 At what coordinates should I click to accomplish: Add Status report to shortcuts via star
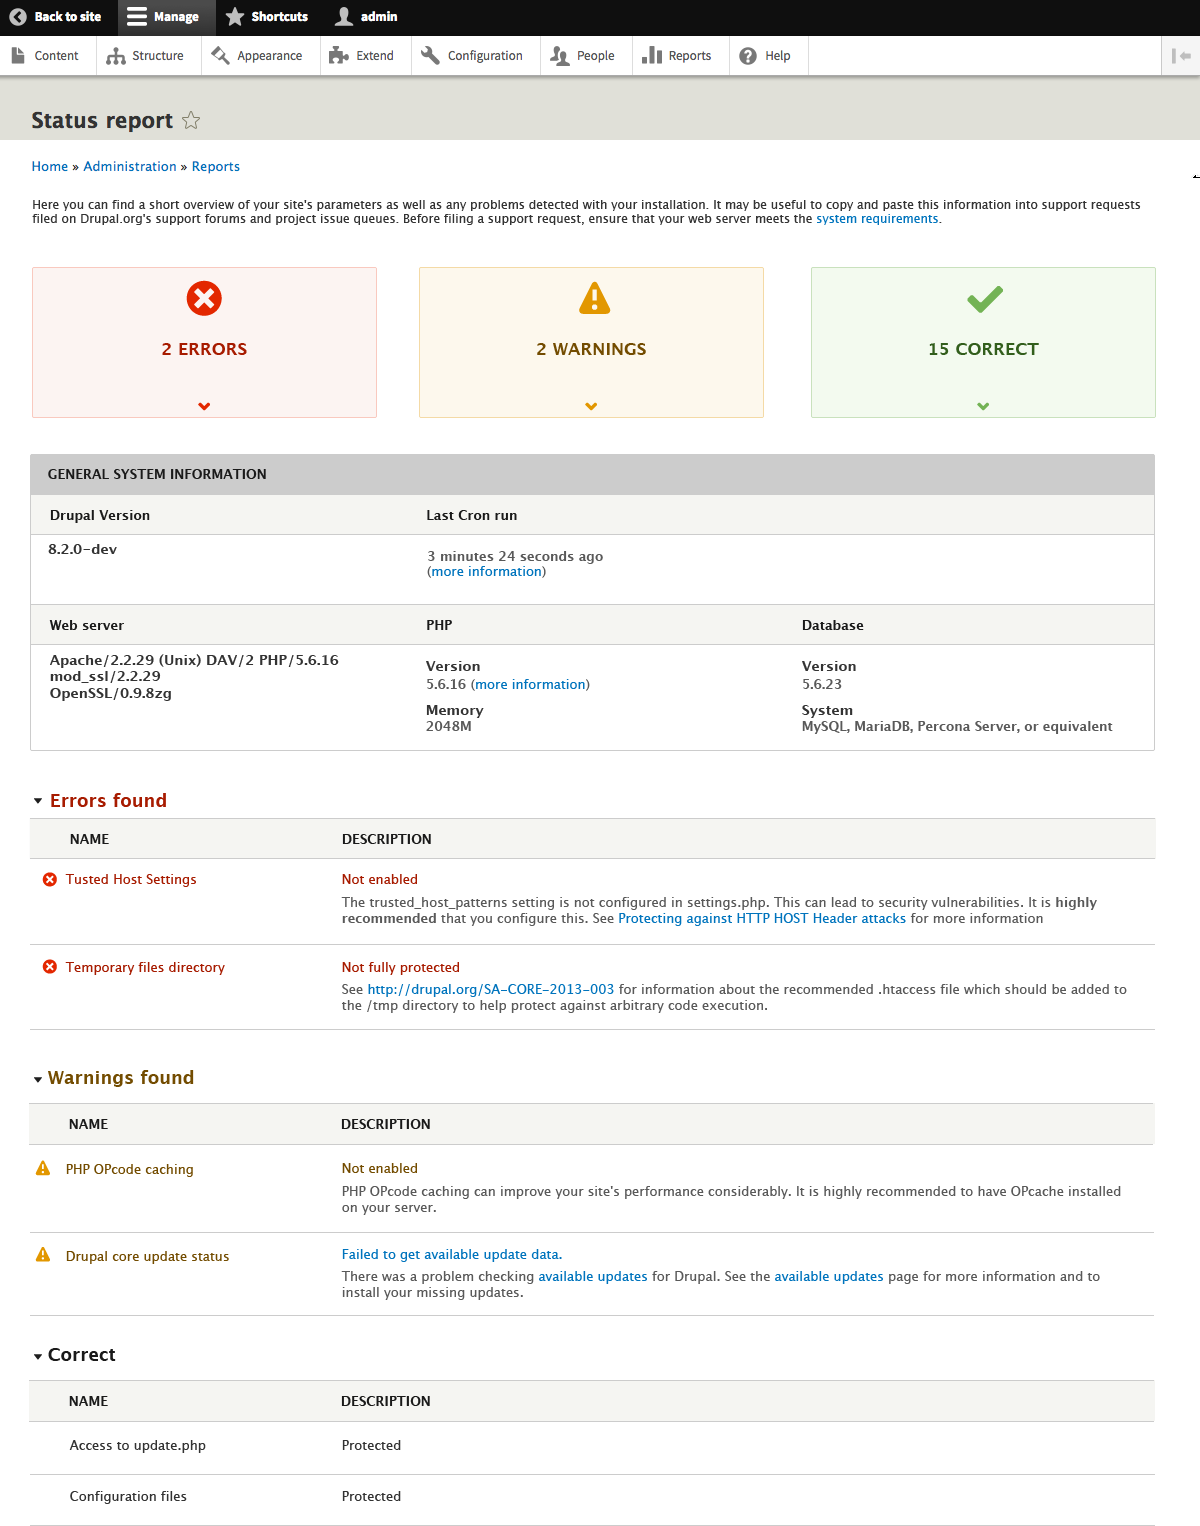[x=191, y=120]
